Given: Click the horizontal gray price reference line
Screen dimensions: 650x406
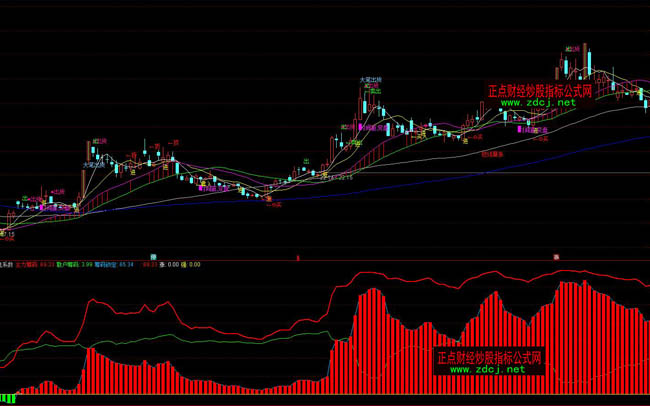Looking at the screenshot, I should pos(450,174).
